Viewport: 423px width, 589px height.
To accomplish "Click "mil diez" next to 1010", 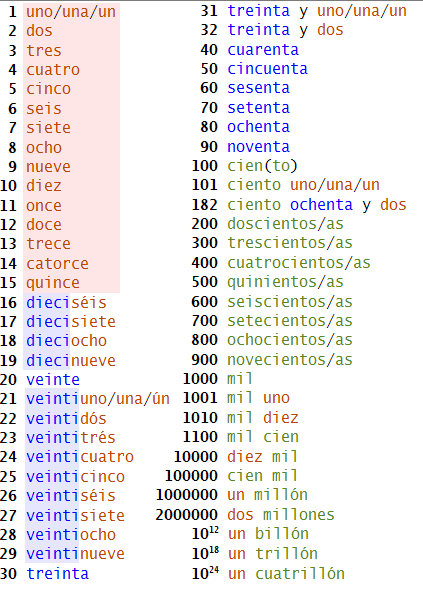I will [263, 418].
